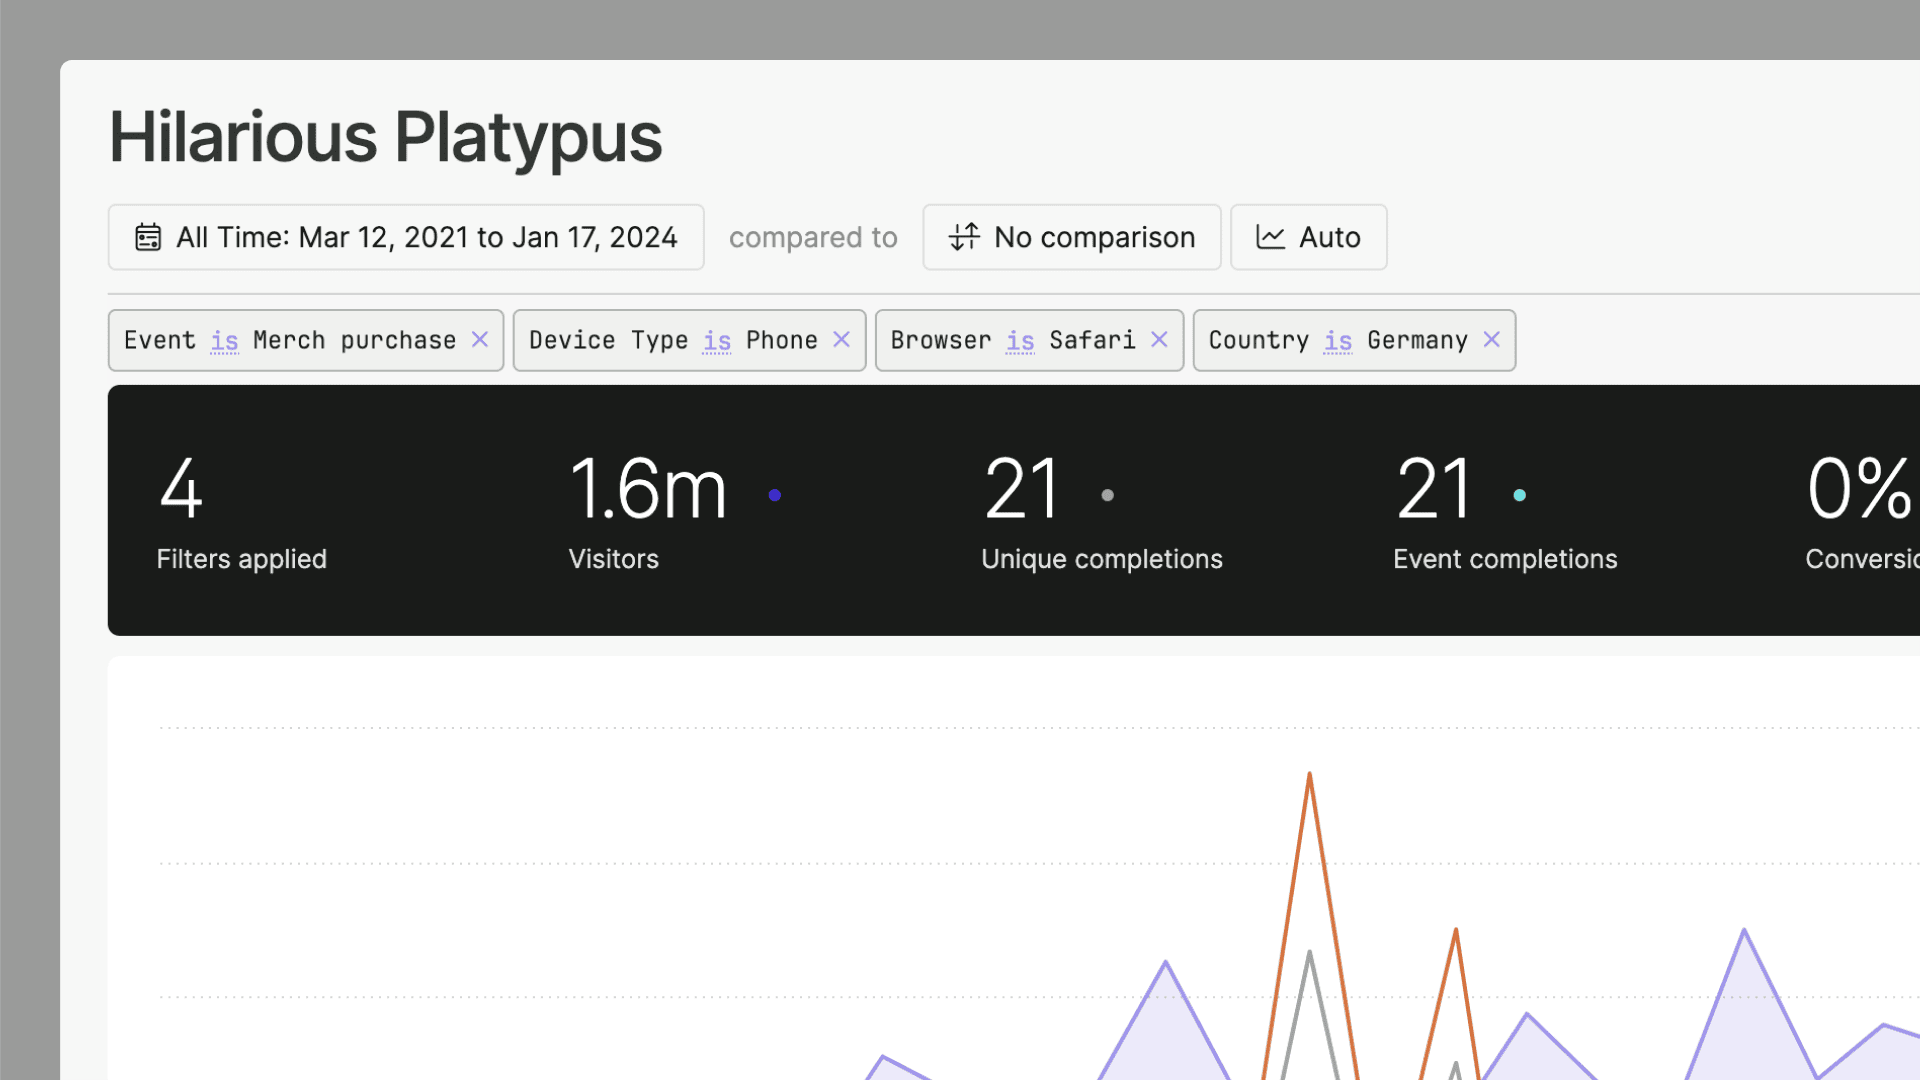Click the comparison toggle icon
This screenshot has height=1080, width=1920.
[963, 237]
